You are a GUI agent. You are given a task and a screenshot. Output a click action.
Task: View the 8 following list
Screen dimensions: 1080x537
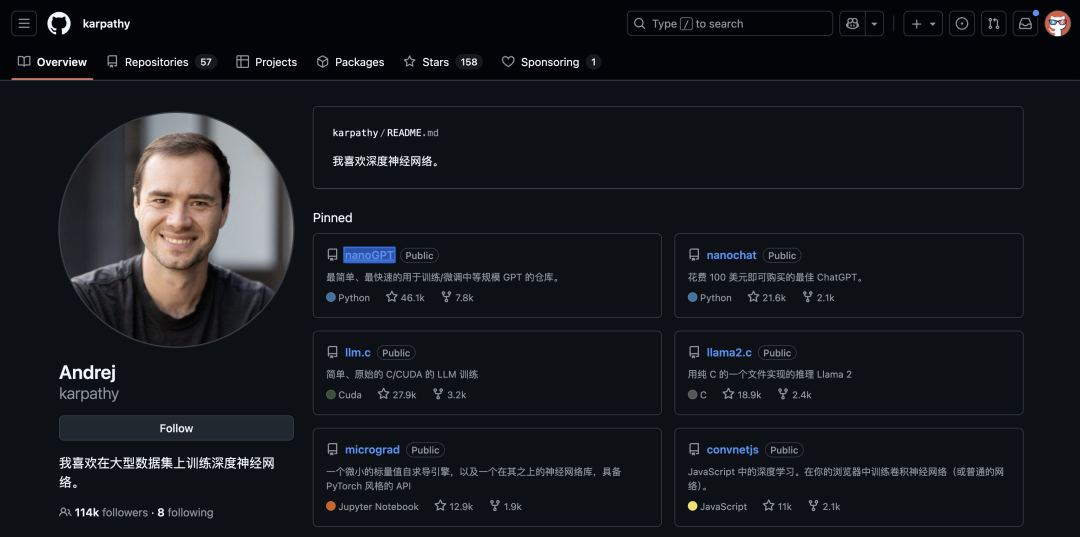coord(185,512)
